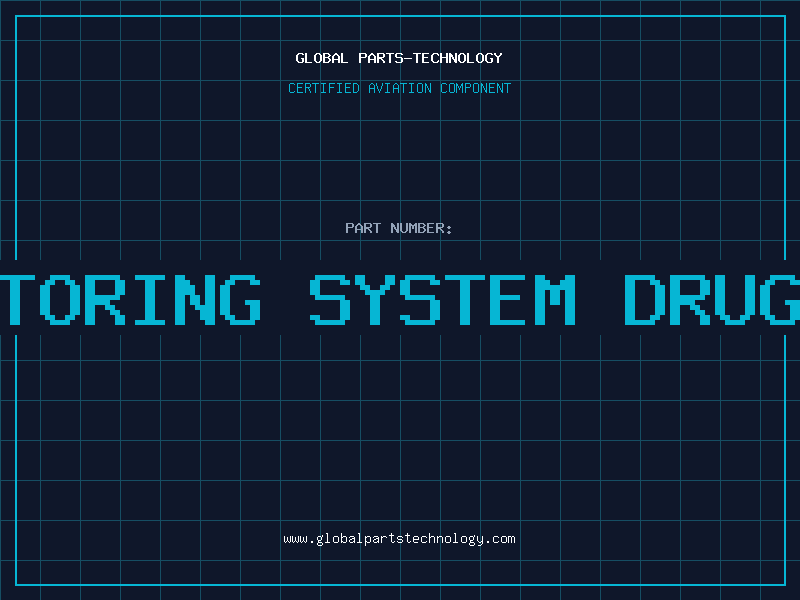Viewport: 800px width, 600px height.
Task: Select the word PART in the label
Action: [x=363, y=228]
